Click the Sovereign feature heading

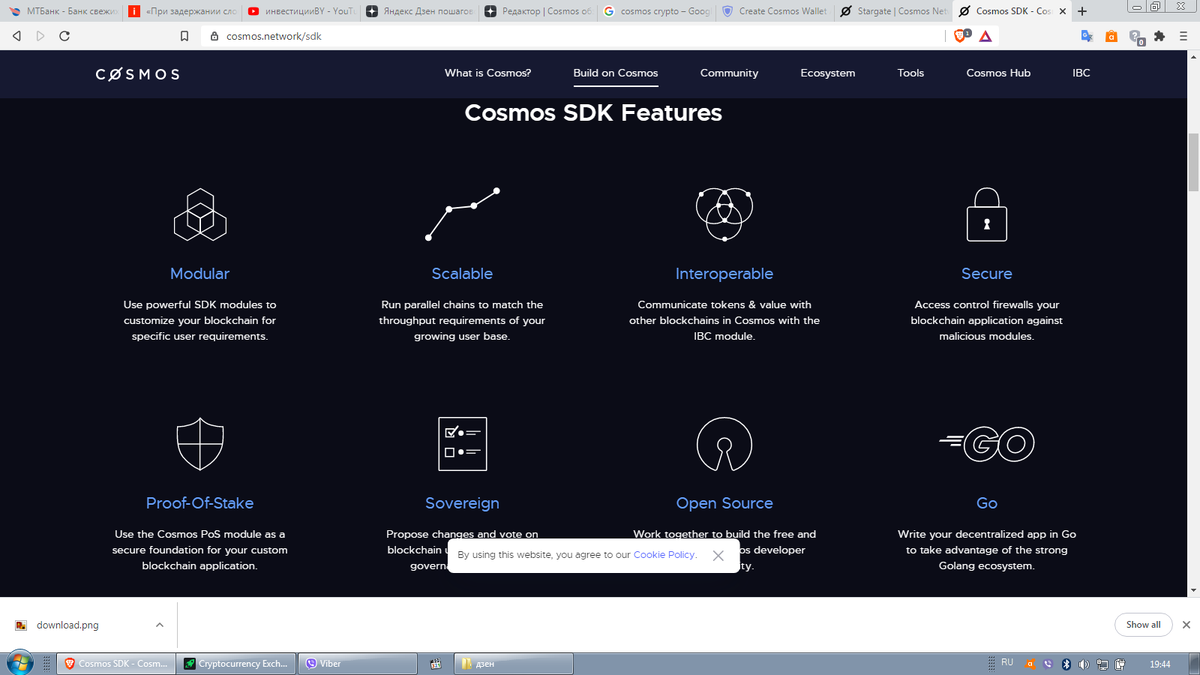pyautogui.click(x=462, y=503)
